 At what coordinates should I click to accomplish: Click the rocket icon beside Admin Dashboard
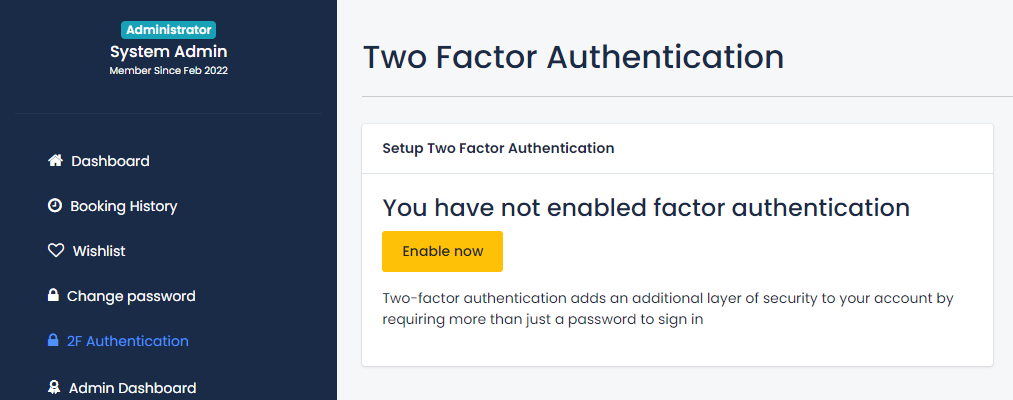point(54,387)
